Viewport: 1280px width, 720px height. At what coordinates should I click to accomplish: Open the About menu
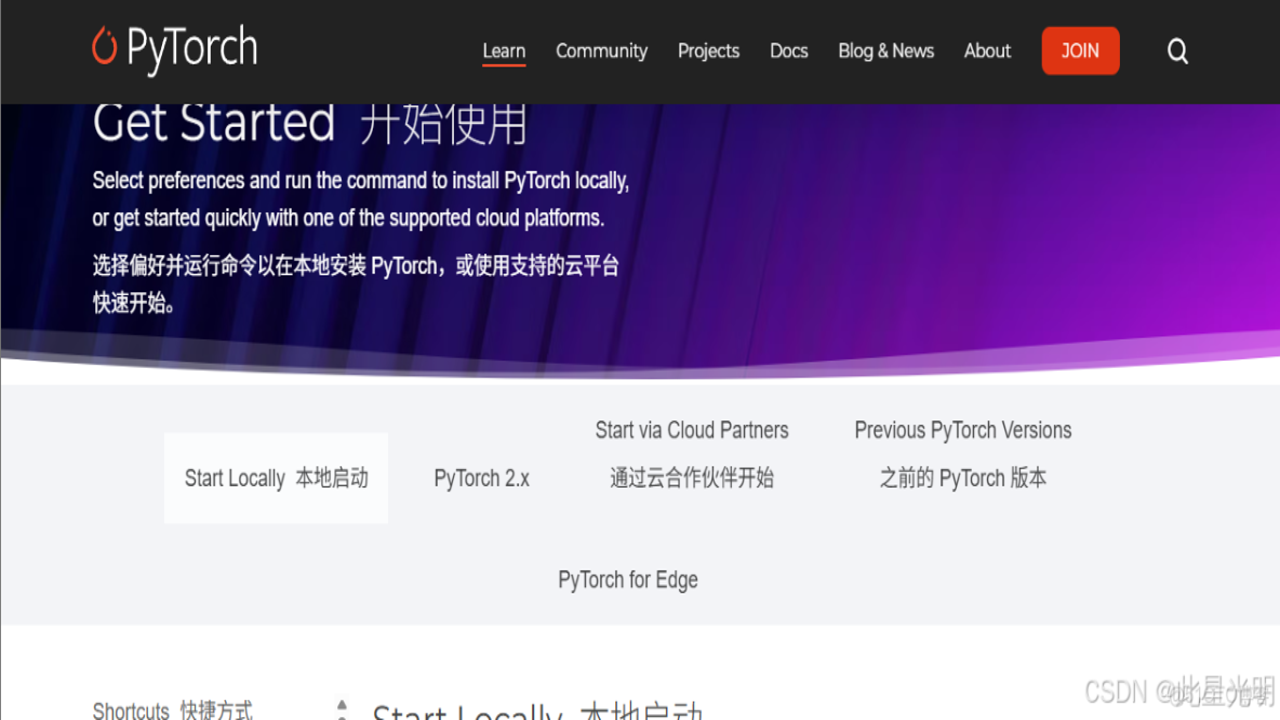[x=988, y=51]
